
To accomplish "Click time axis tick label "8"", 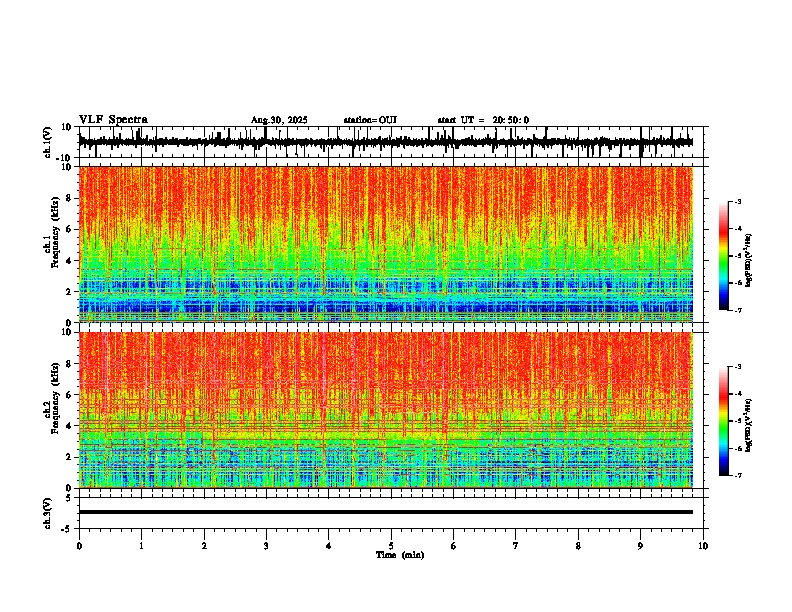I will pos(578,546).
